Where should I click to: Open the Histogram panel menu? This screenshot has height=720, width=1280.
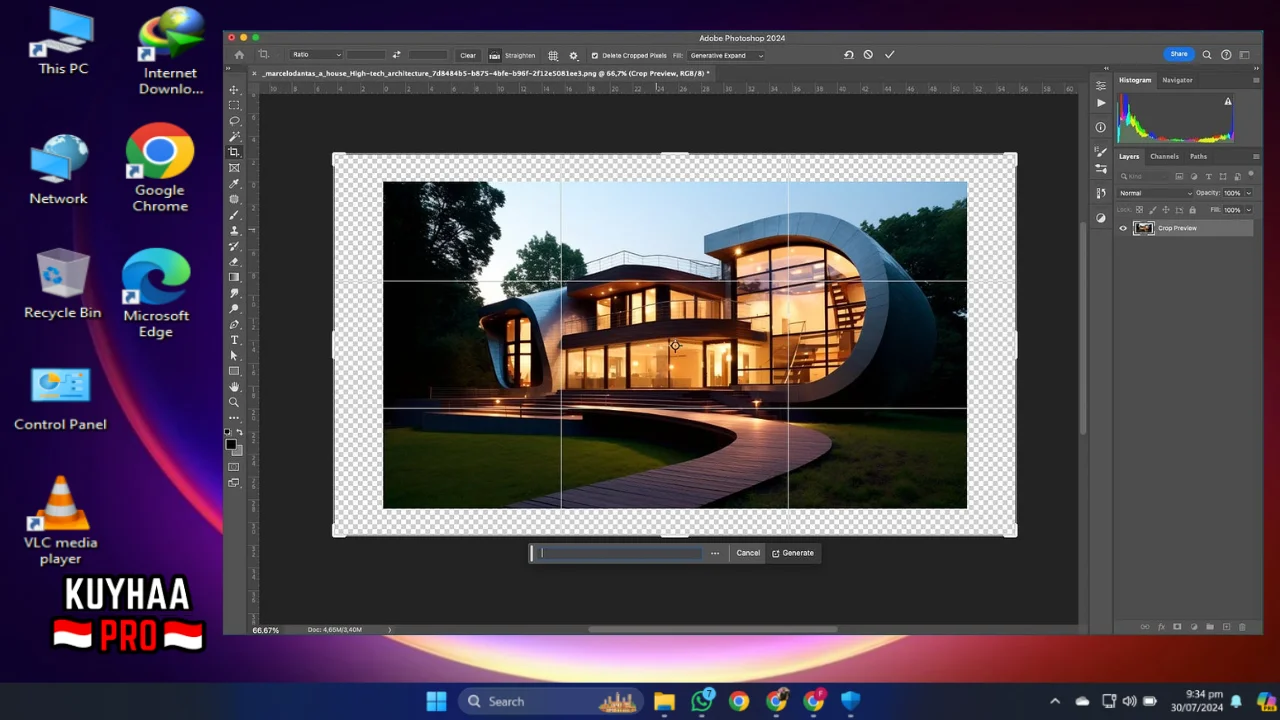pyautogui.click(x=1256, y=80)
